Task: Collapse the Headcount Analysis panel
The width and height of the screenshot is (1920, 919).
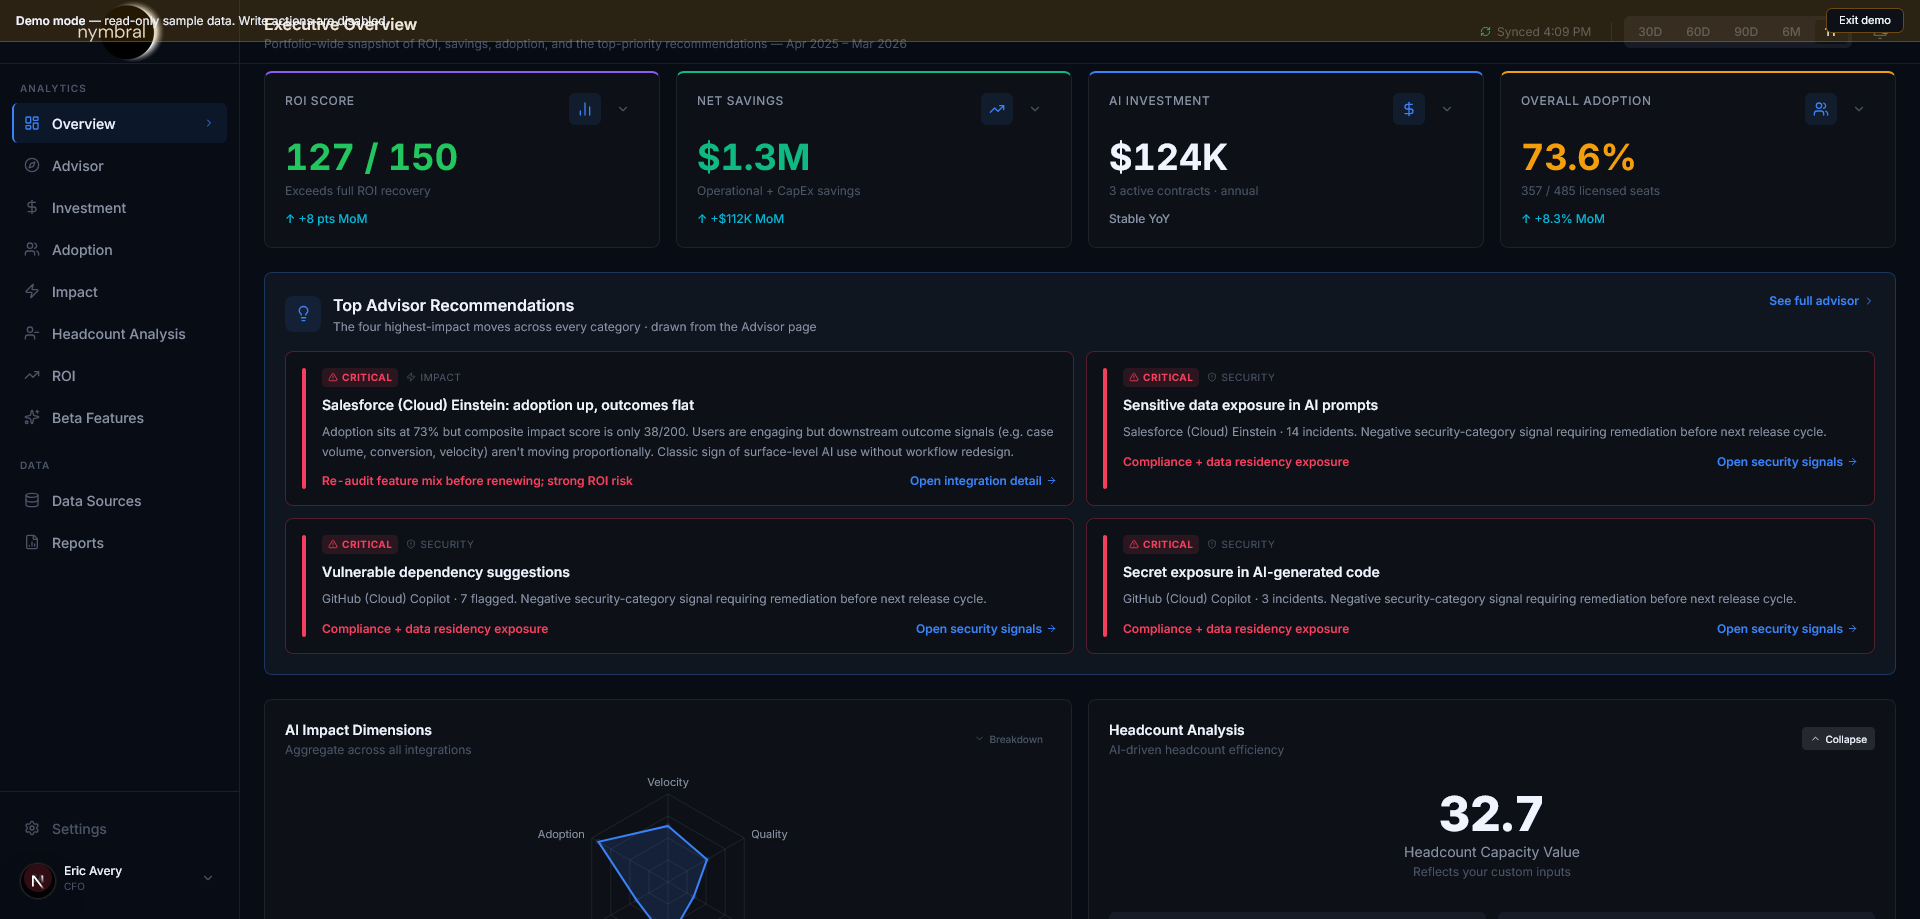Action: click(x=1838, y=739)
